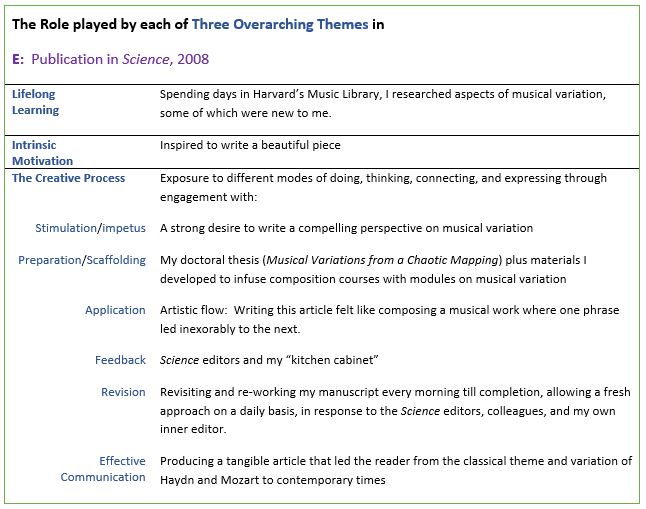The height and width of the screenshot is (509, 646).
Task: Click the Three Overarching Themes heading text
Action: 280,24
